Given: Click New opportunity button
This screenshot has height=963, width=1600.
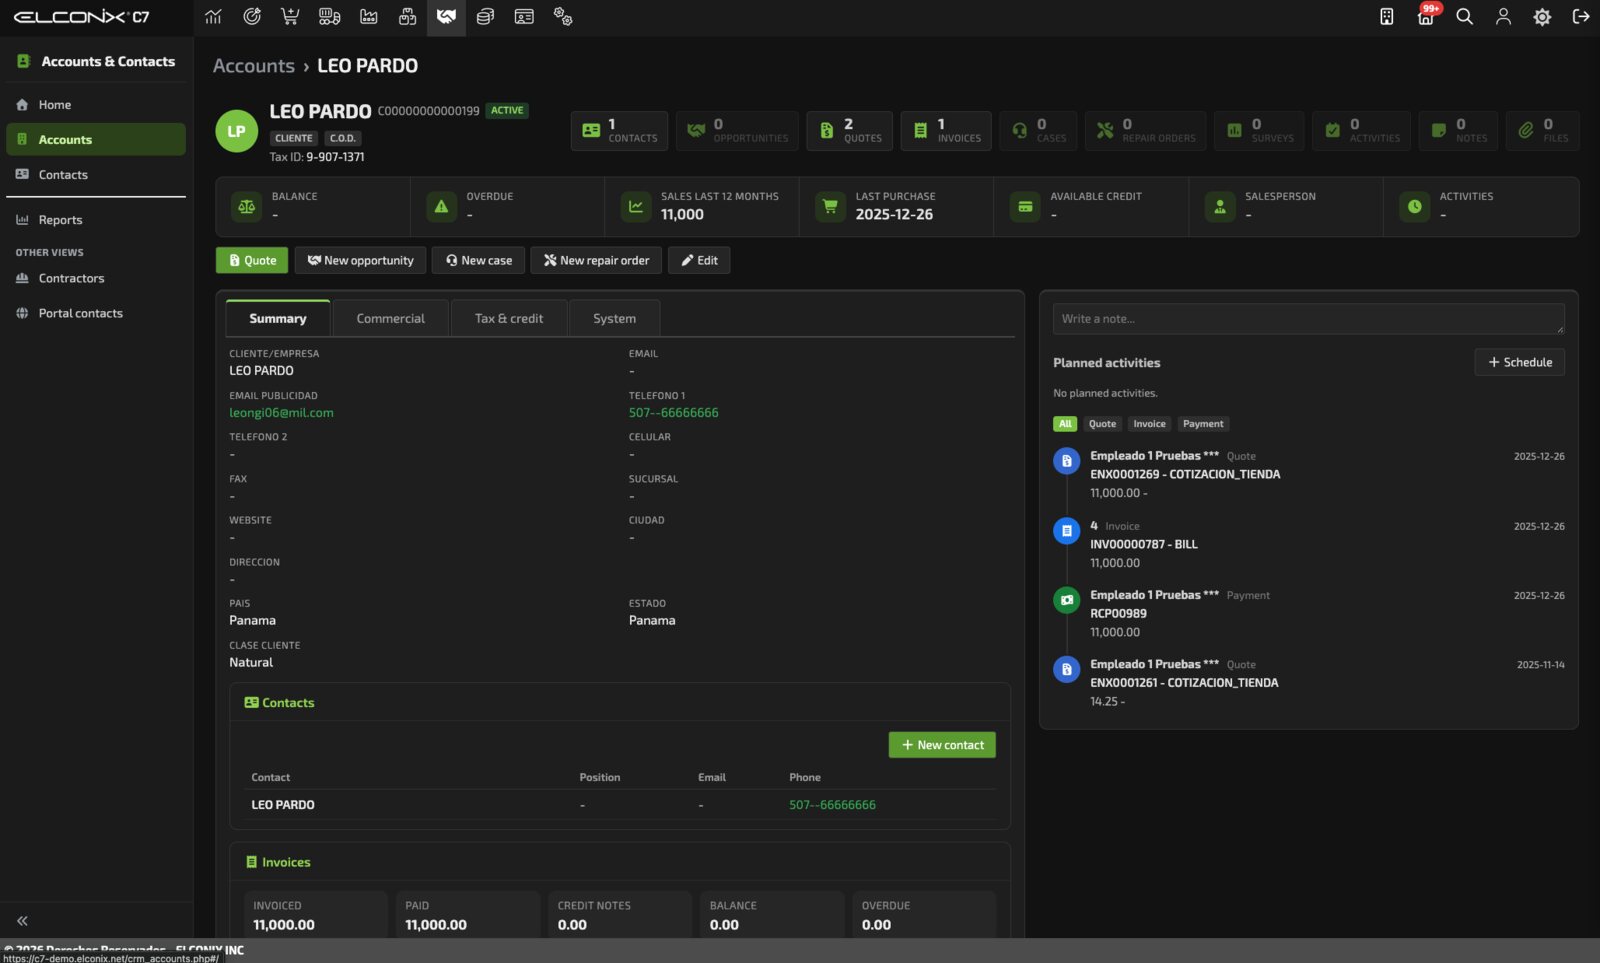Looking at the screenshot, I should click(x=360, y=261).
